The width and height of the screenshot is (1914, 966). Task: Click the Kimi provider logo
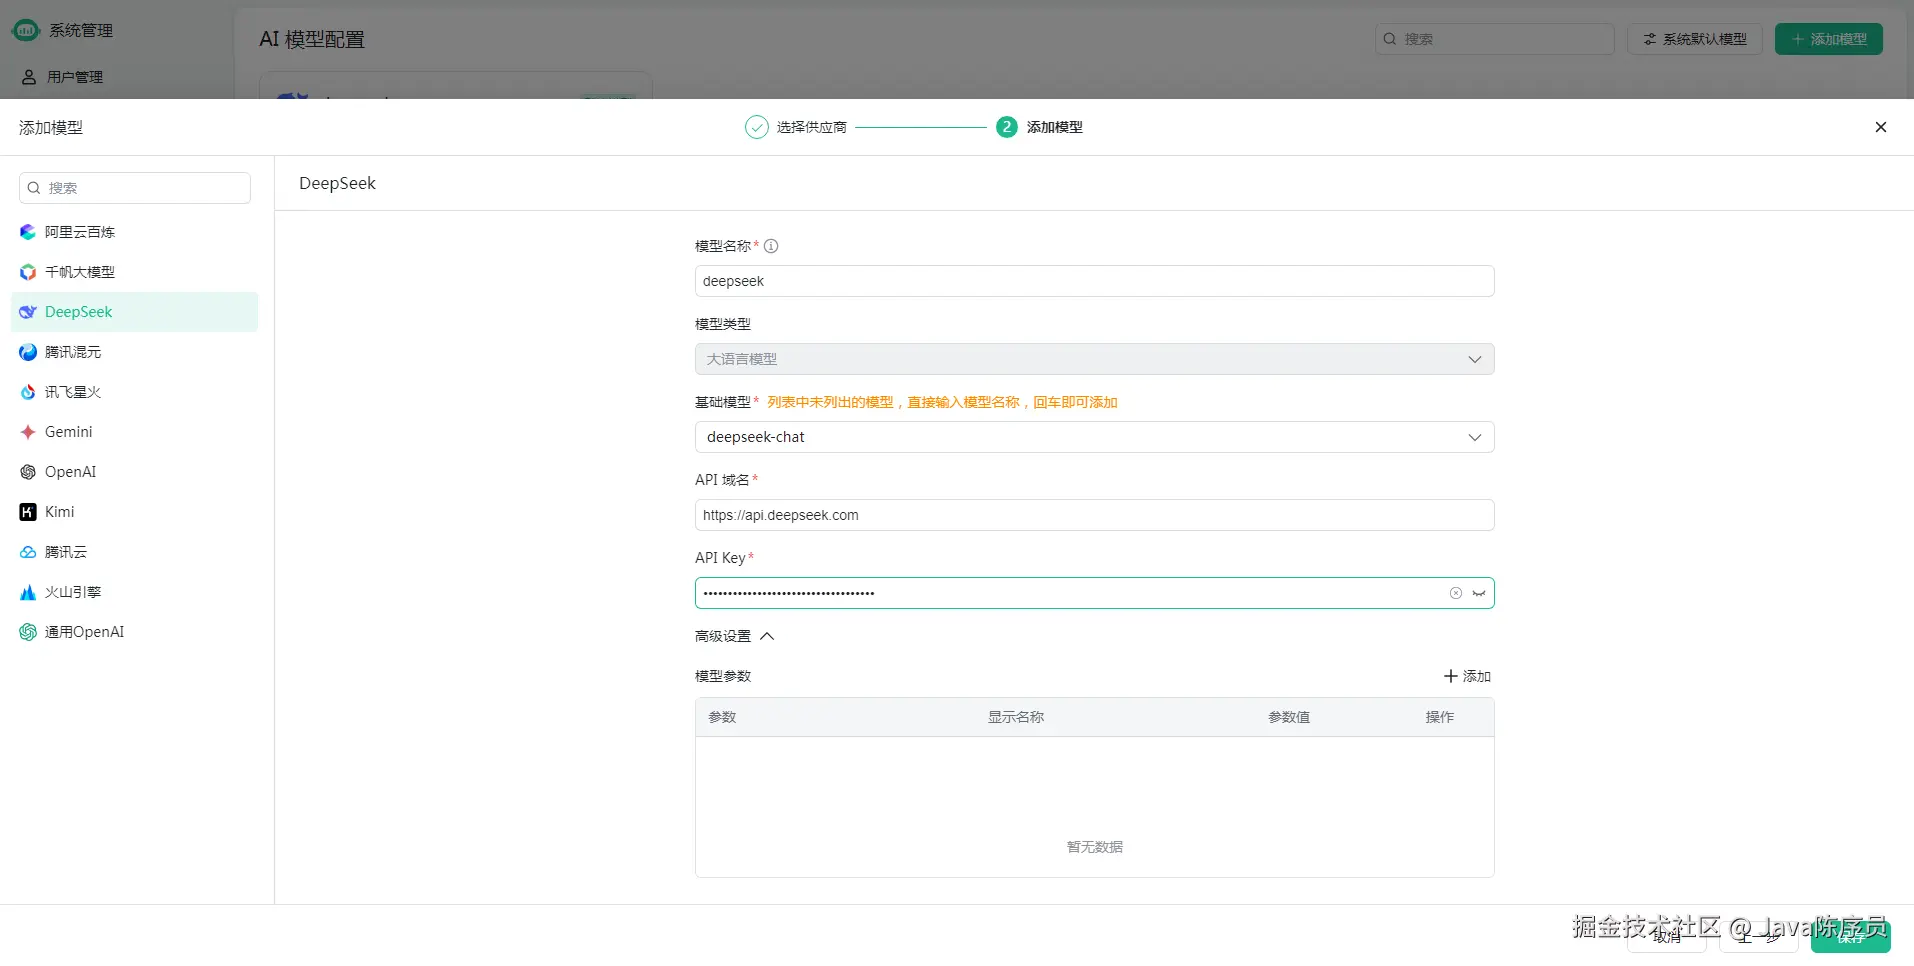pyautogui.click(x=28, y=512)
